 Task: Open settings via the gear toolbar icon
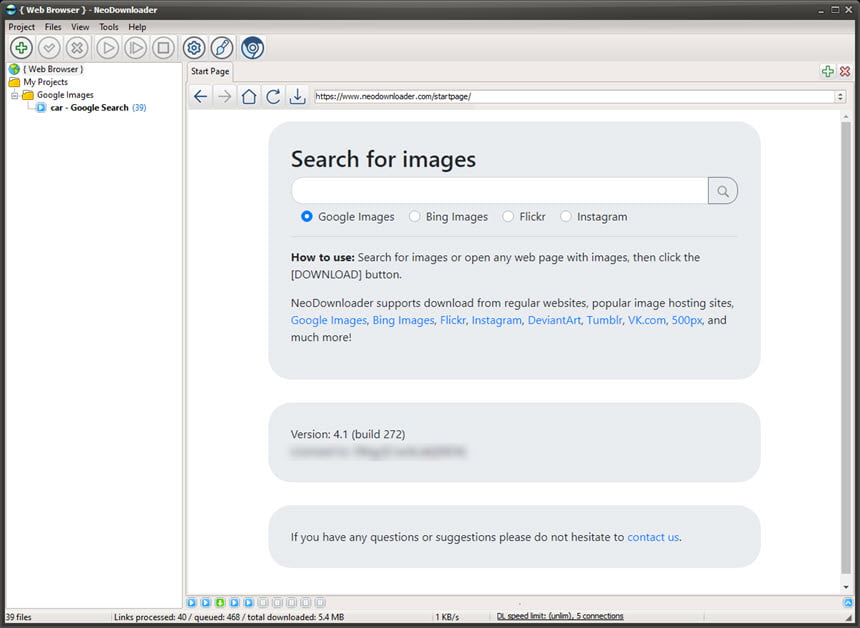point(194,48)
